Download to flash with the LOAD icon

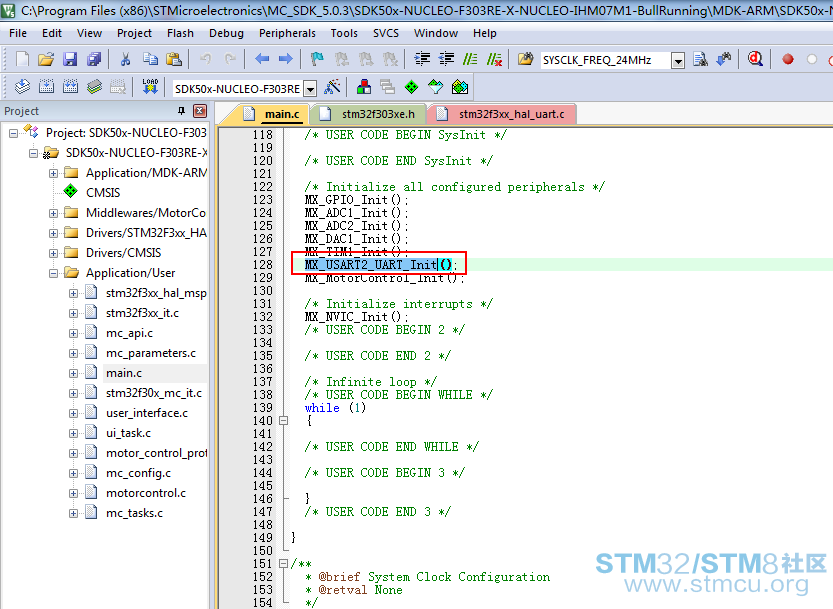point(150,87)
